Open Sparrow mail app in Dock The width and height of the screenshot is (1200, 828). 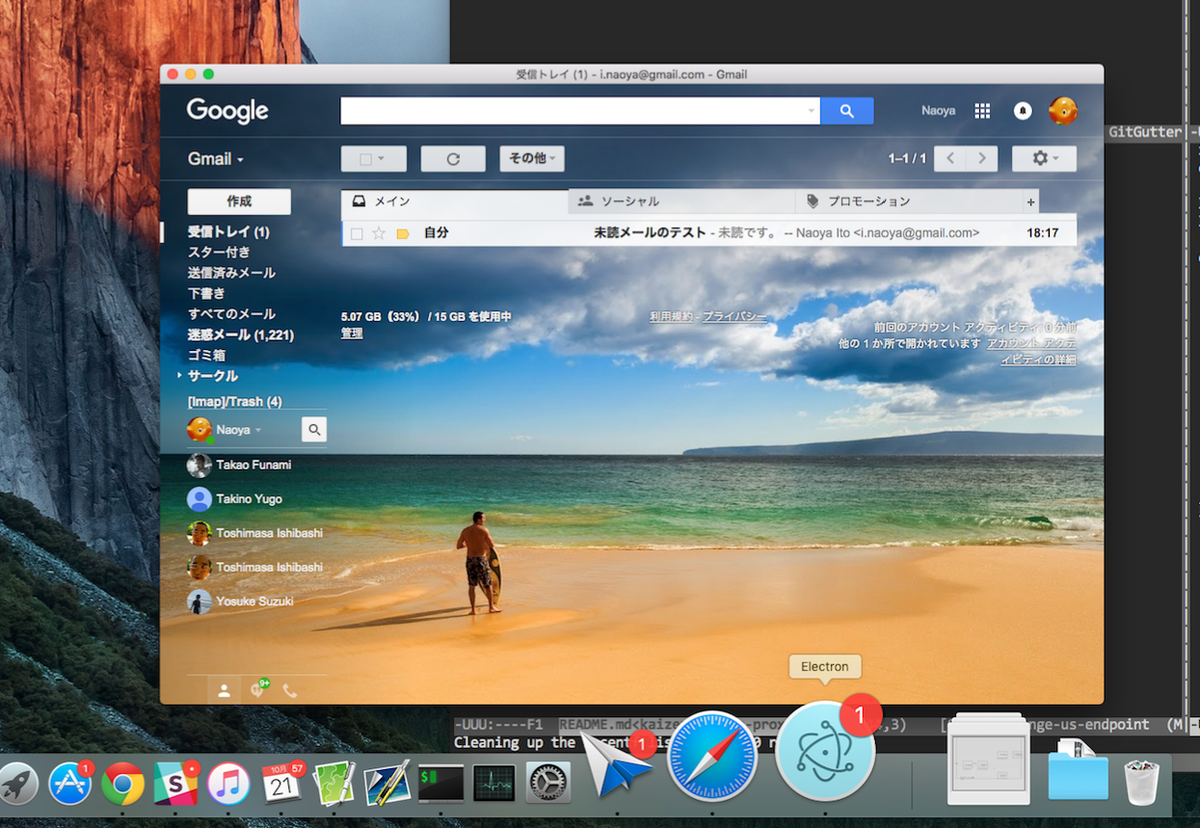tap(618, 763)
